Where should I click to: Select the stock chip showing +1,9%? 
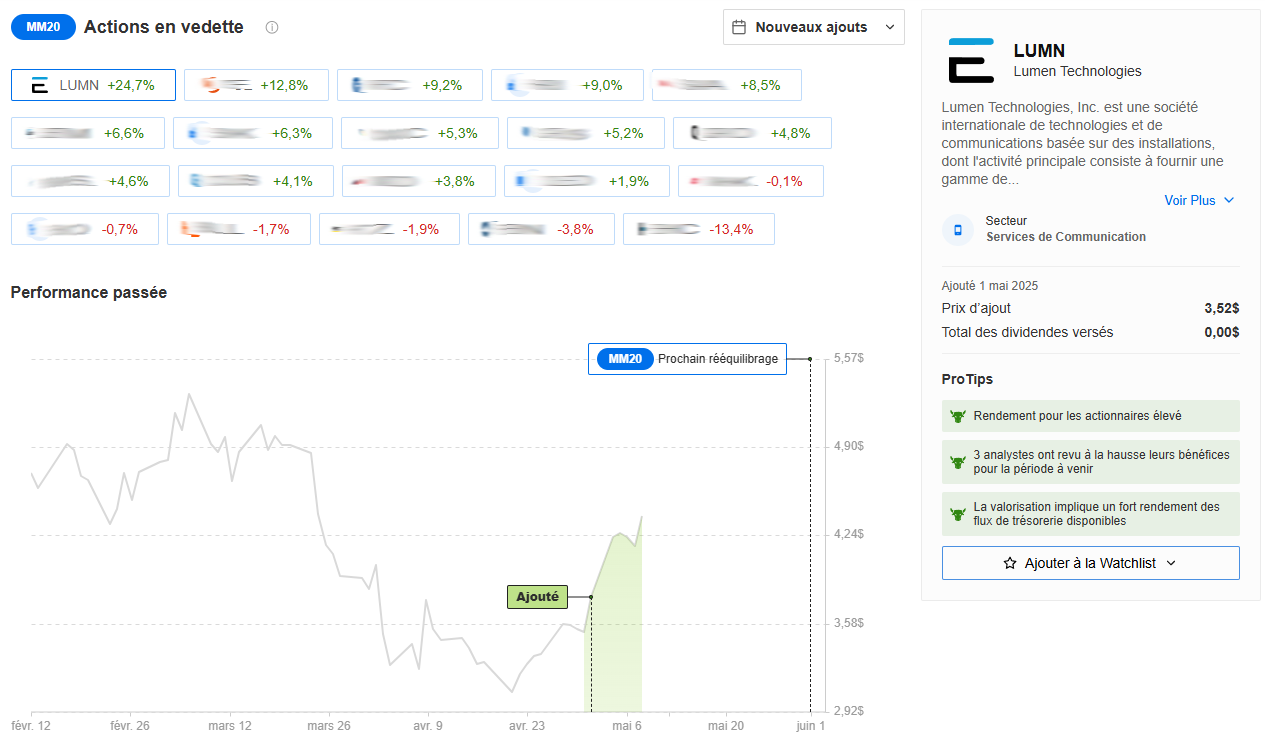(587, 181)
